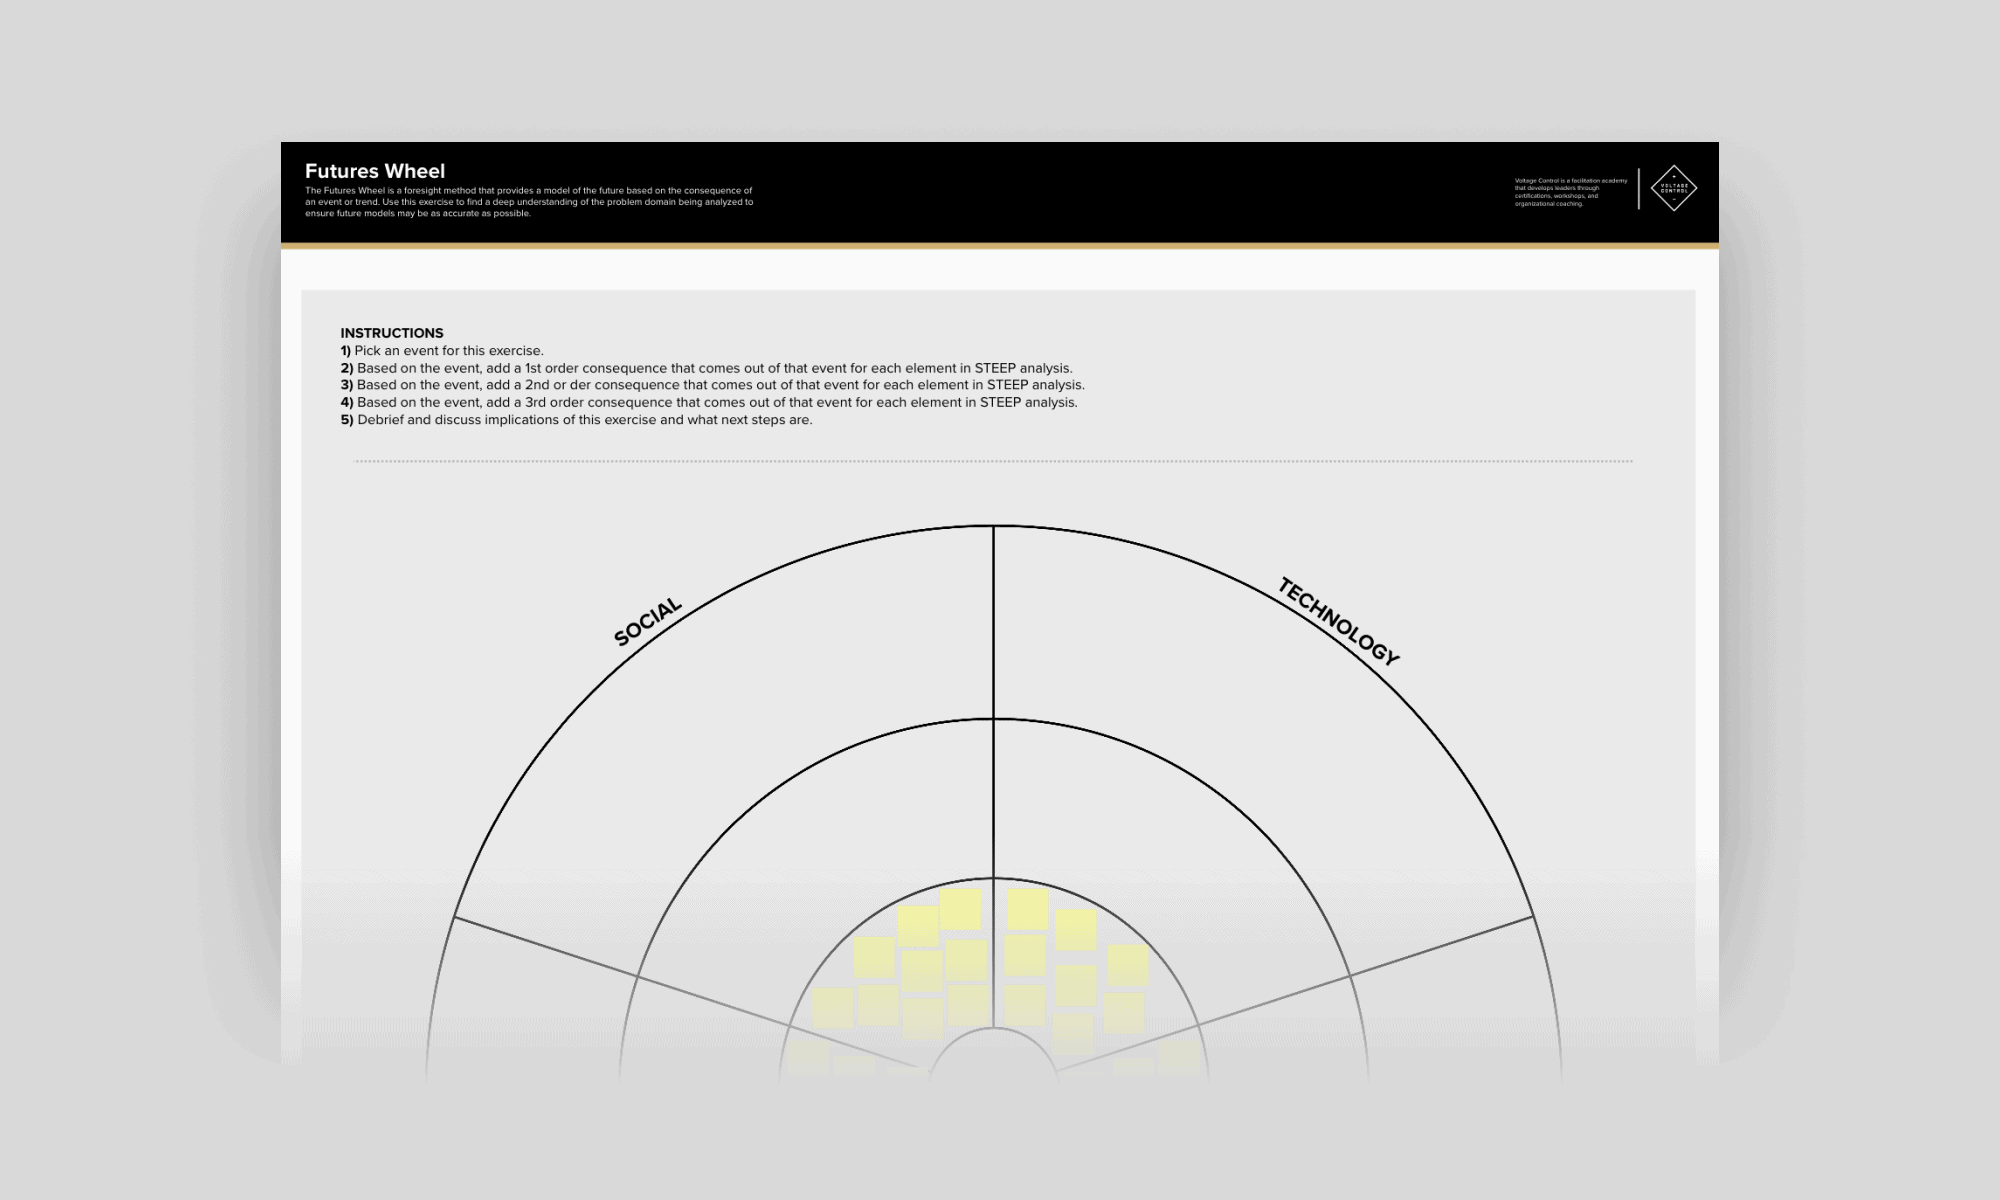2000x1200 pixels.
Task: Select topmost yellow sticky note in Social sector
Action: (960, 908)
